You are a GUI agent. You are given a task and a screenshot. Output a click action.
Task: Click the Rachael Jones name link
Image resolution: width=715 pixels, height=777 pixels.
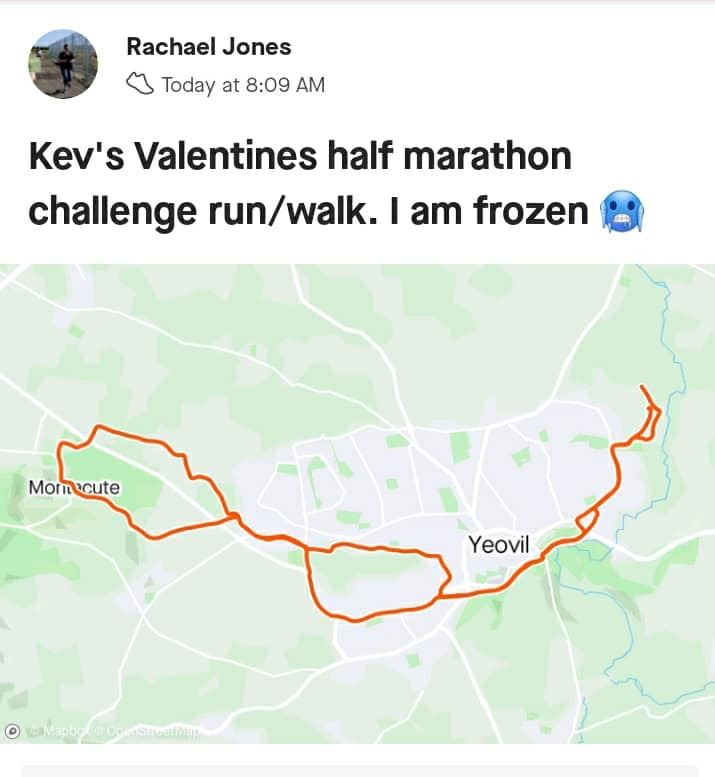pyautogui.click(x=209, y=47)
